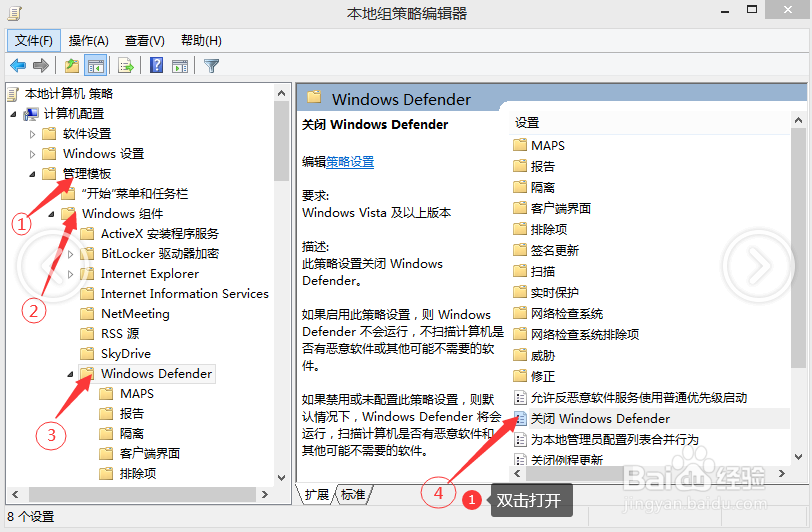Switch to the 标准 tab
The width and height of the screenshot is (812, 532).
[x=354, y=495]
